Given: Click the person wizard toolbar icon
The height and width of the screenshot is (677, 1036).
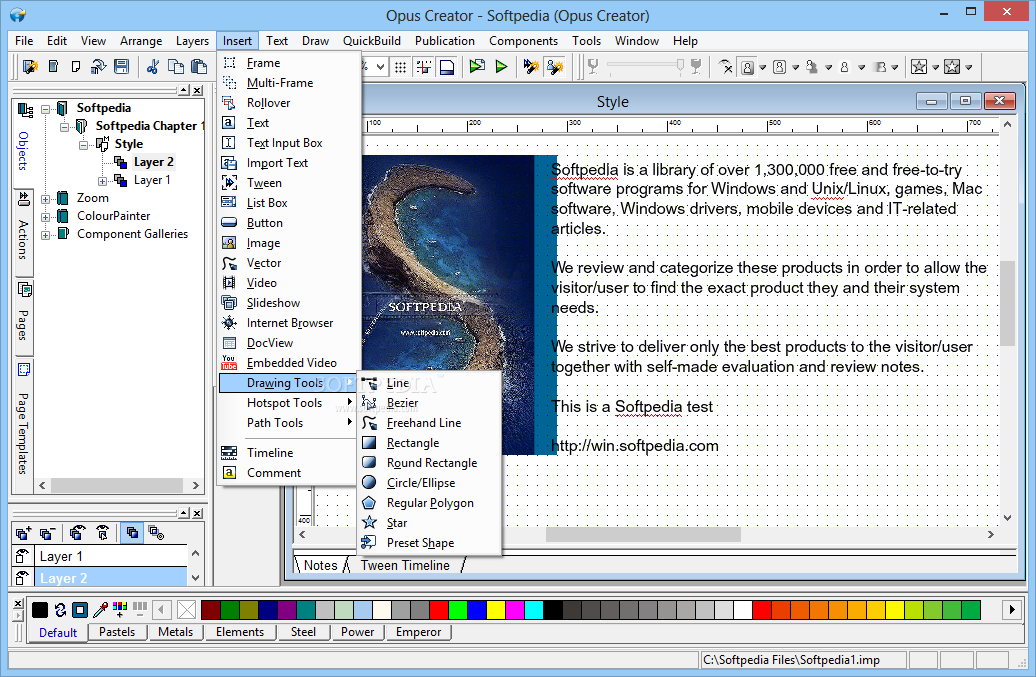Looking at the screenshot, I should tap(555, 67).
